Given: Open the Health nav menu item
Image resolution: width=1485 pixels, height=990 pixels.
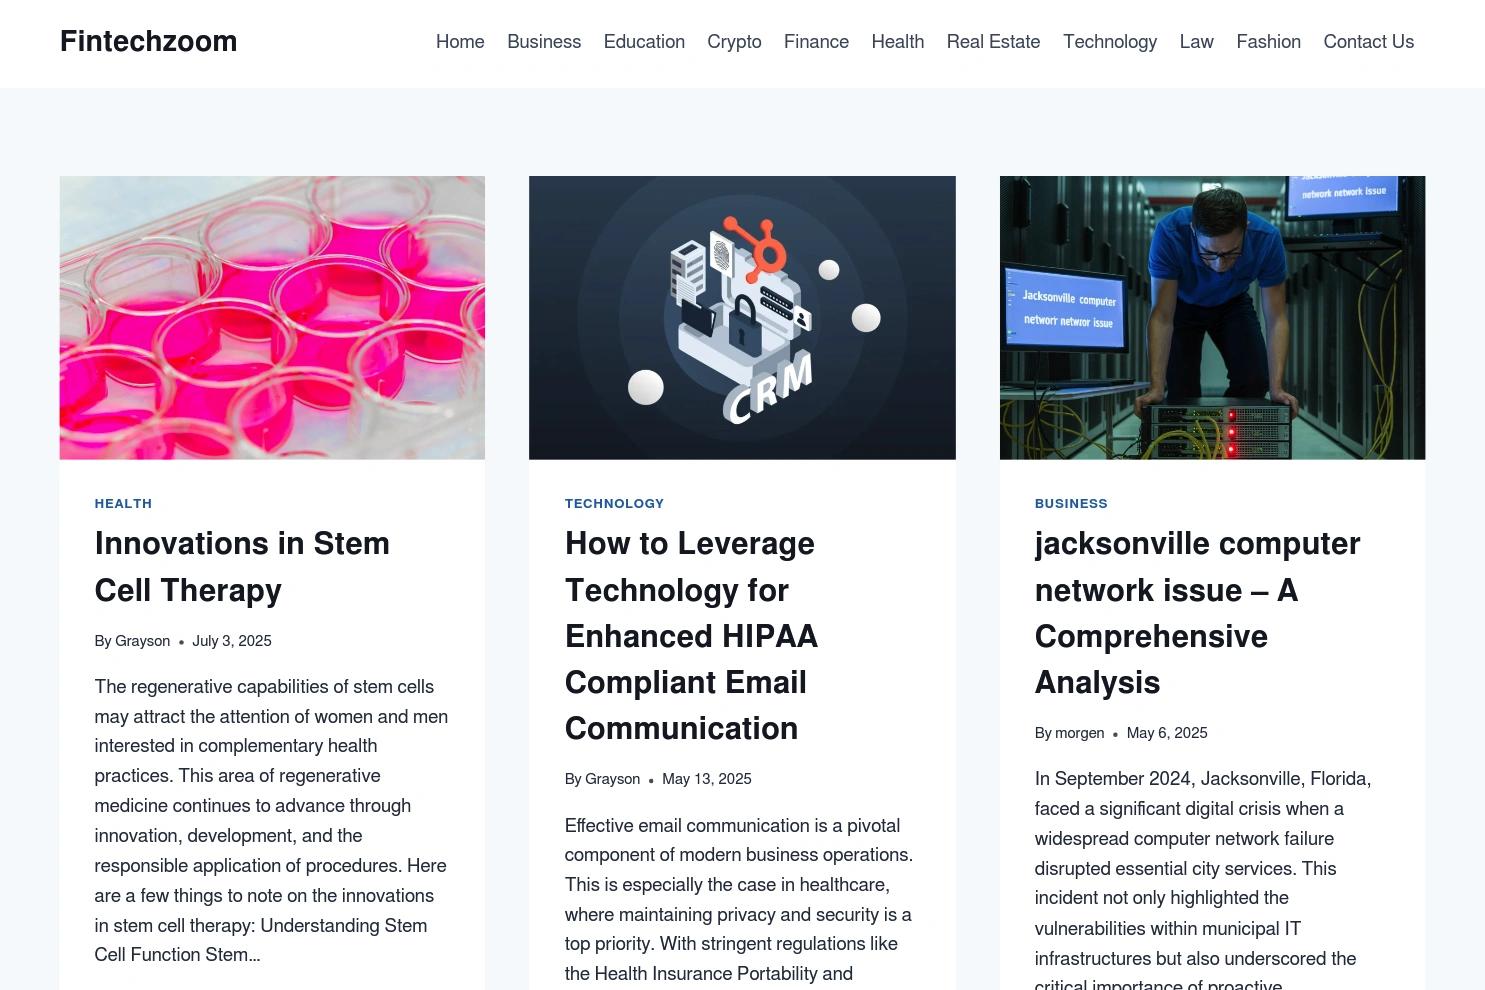Looking at the screenshot, I should 897,42.
